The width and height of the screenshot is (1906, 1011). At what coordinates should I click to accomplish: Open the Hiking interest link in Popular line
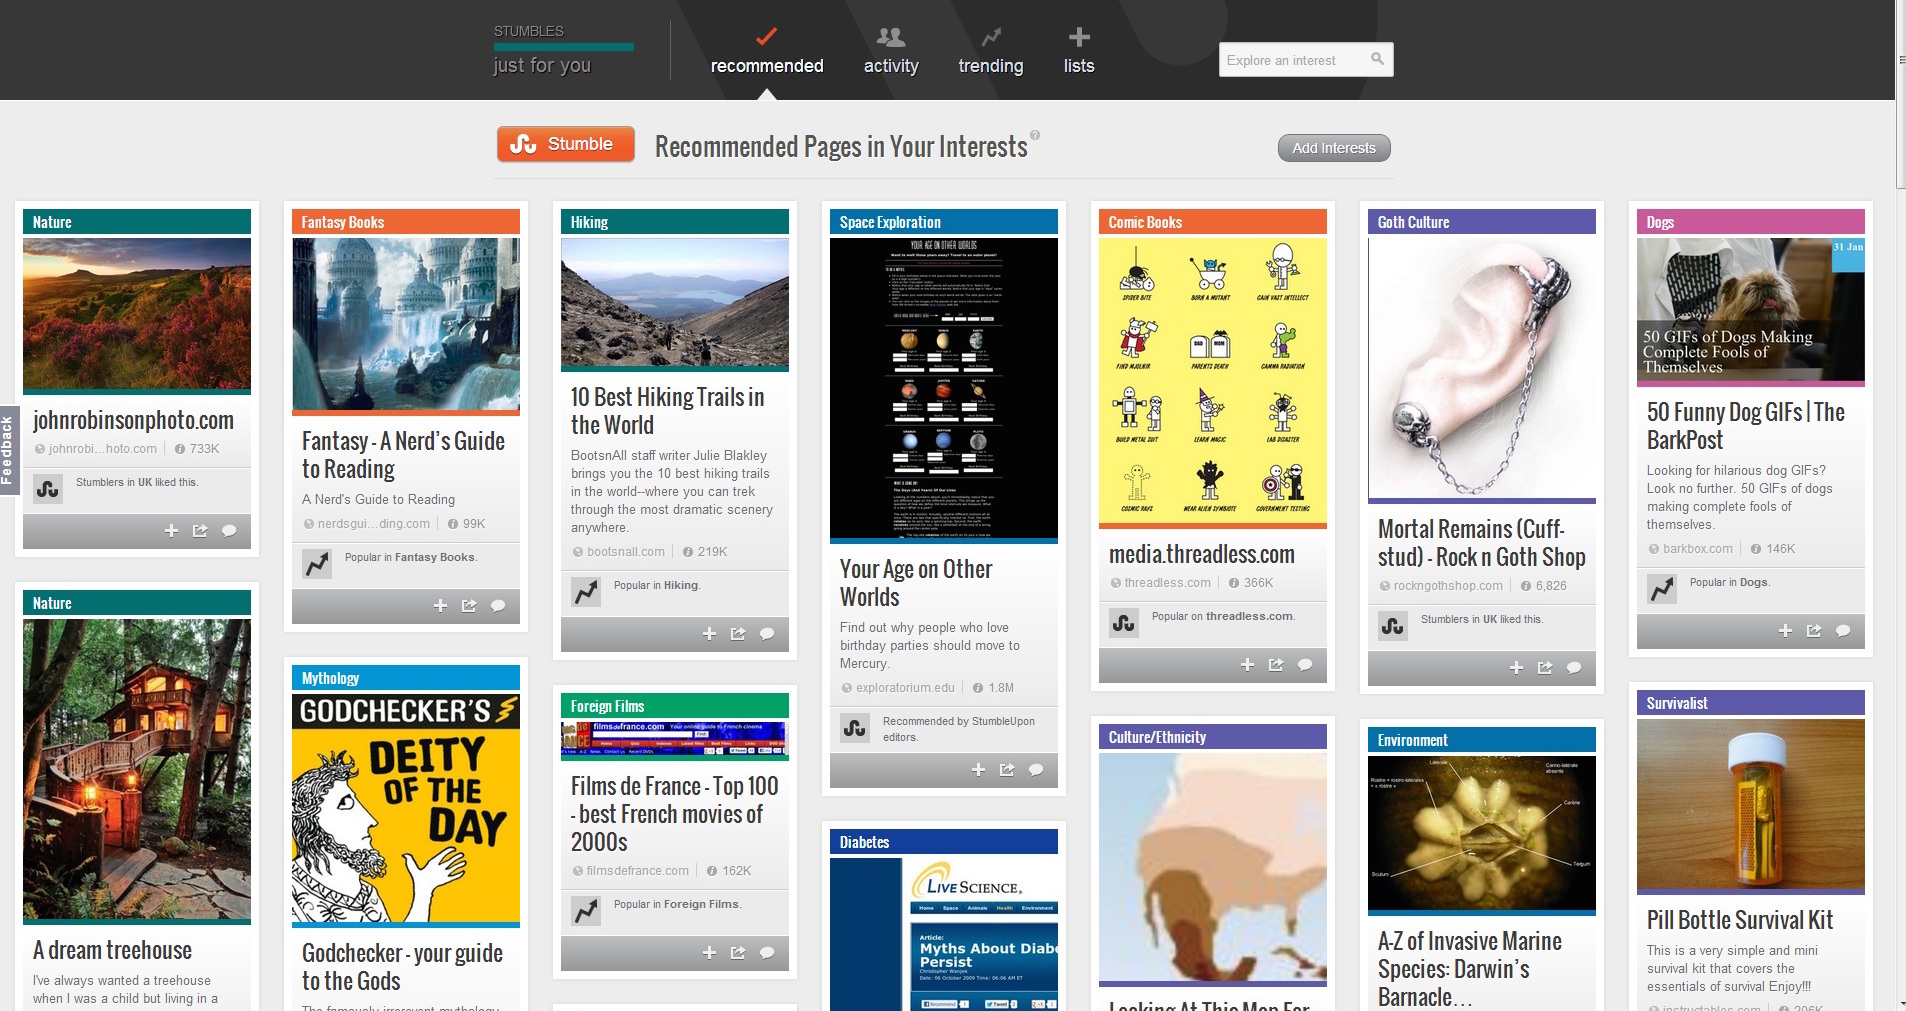681,585
